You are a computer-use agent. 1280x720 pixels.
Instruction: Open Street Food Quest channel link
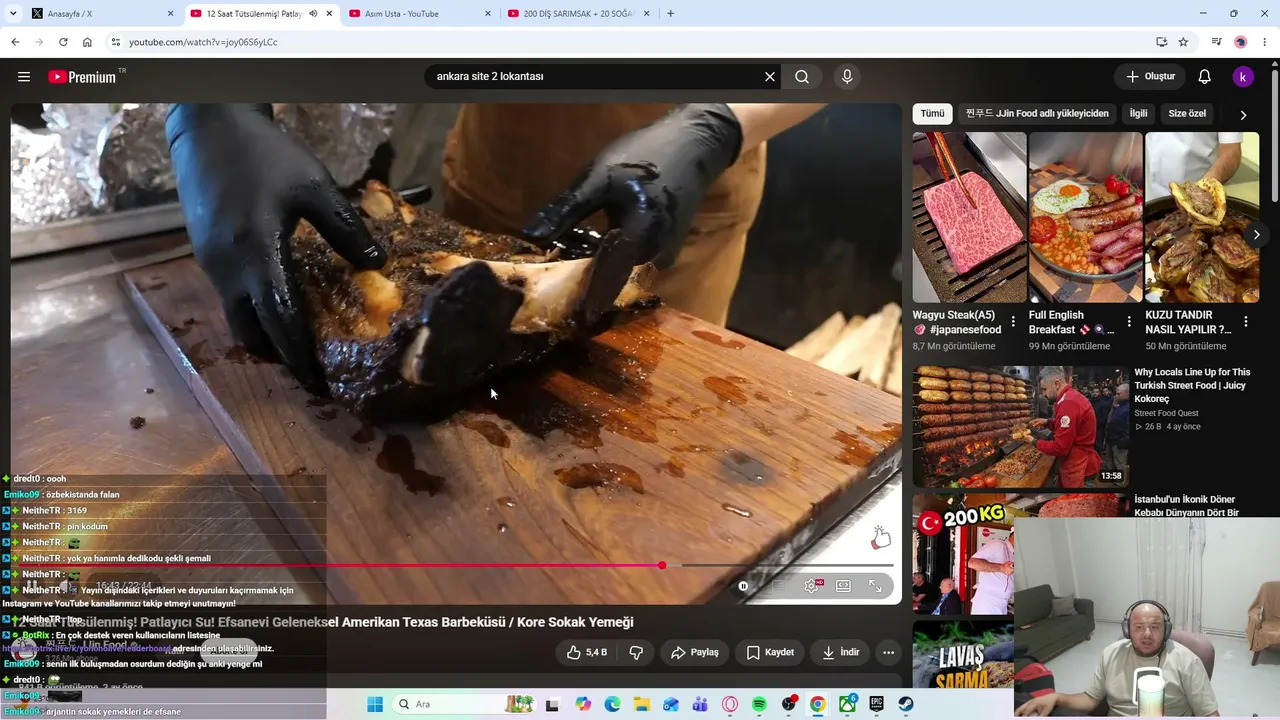(1166, 413)
